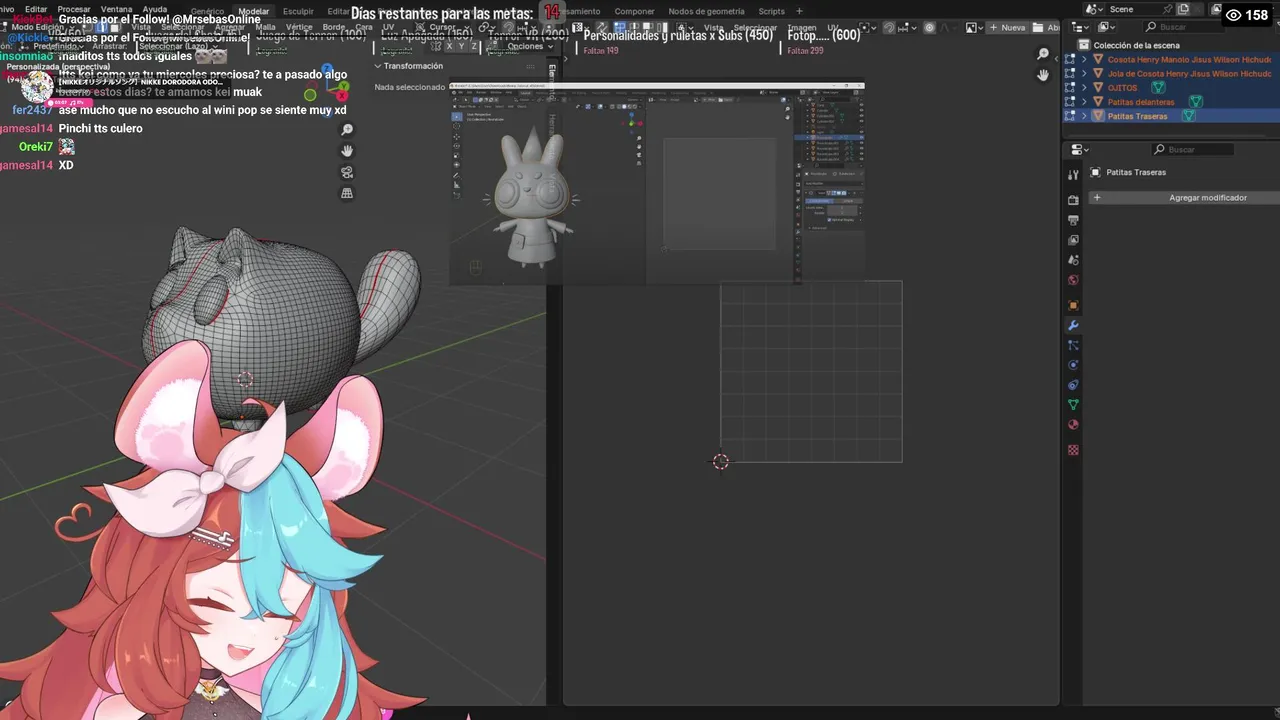Open the Scene properties tab

(1073, 260)
